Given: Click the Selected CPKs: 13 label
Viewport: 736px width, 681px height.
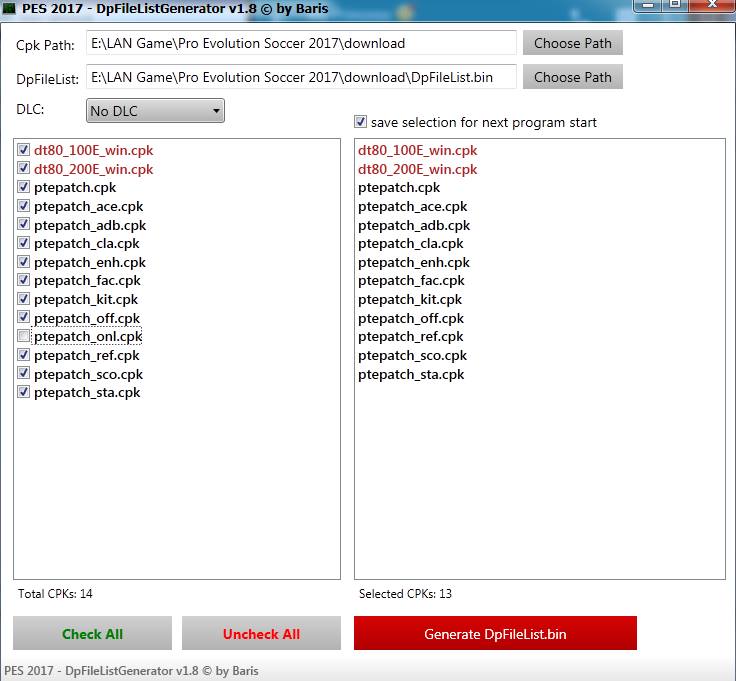Looking at the screenshot, I should pyautogui.click(x=405, y=594).
